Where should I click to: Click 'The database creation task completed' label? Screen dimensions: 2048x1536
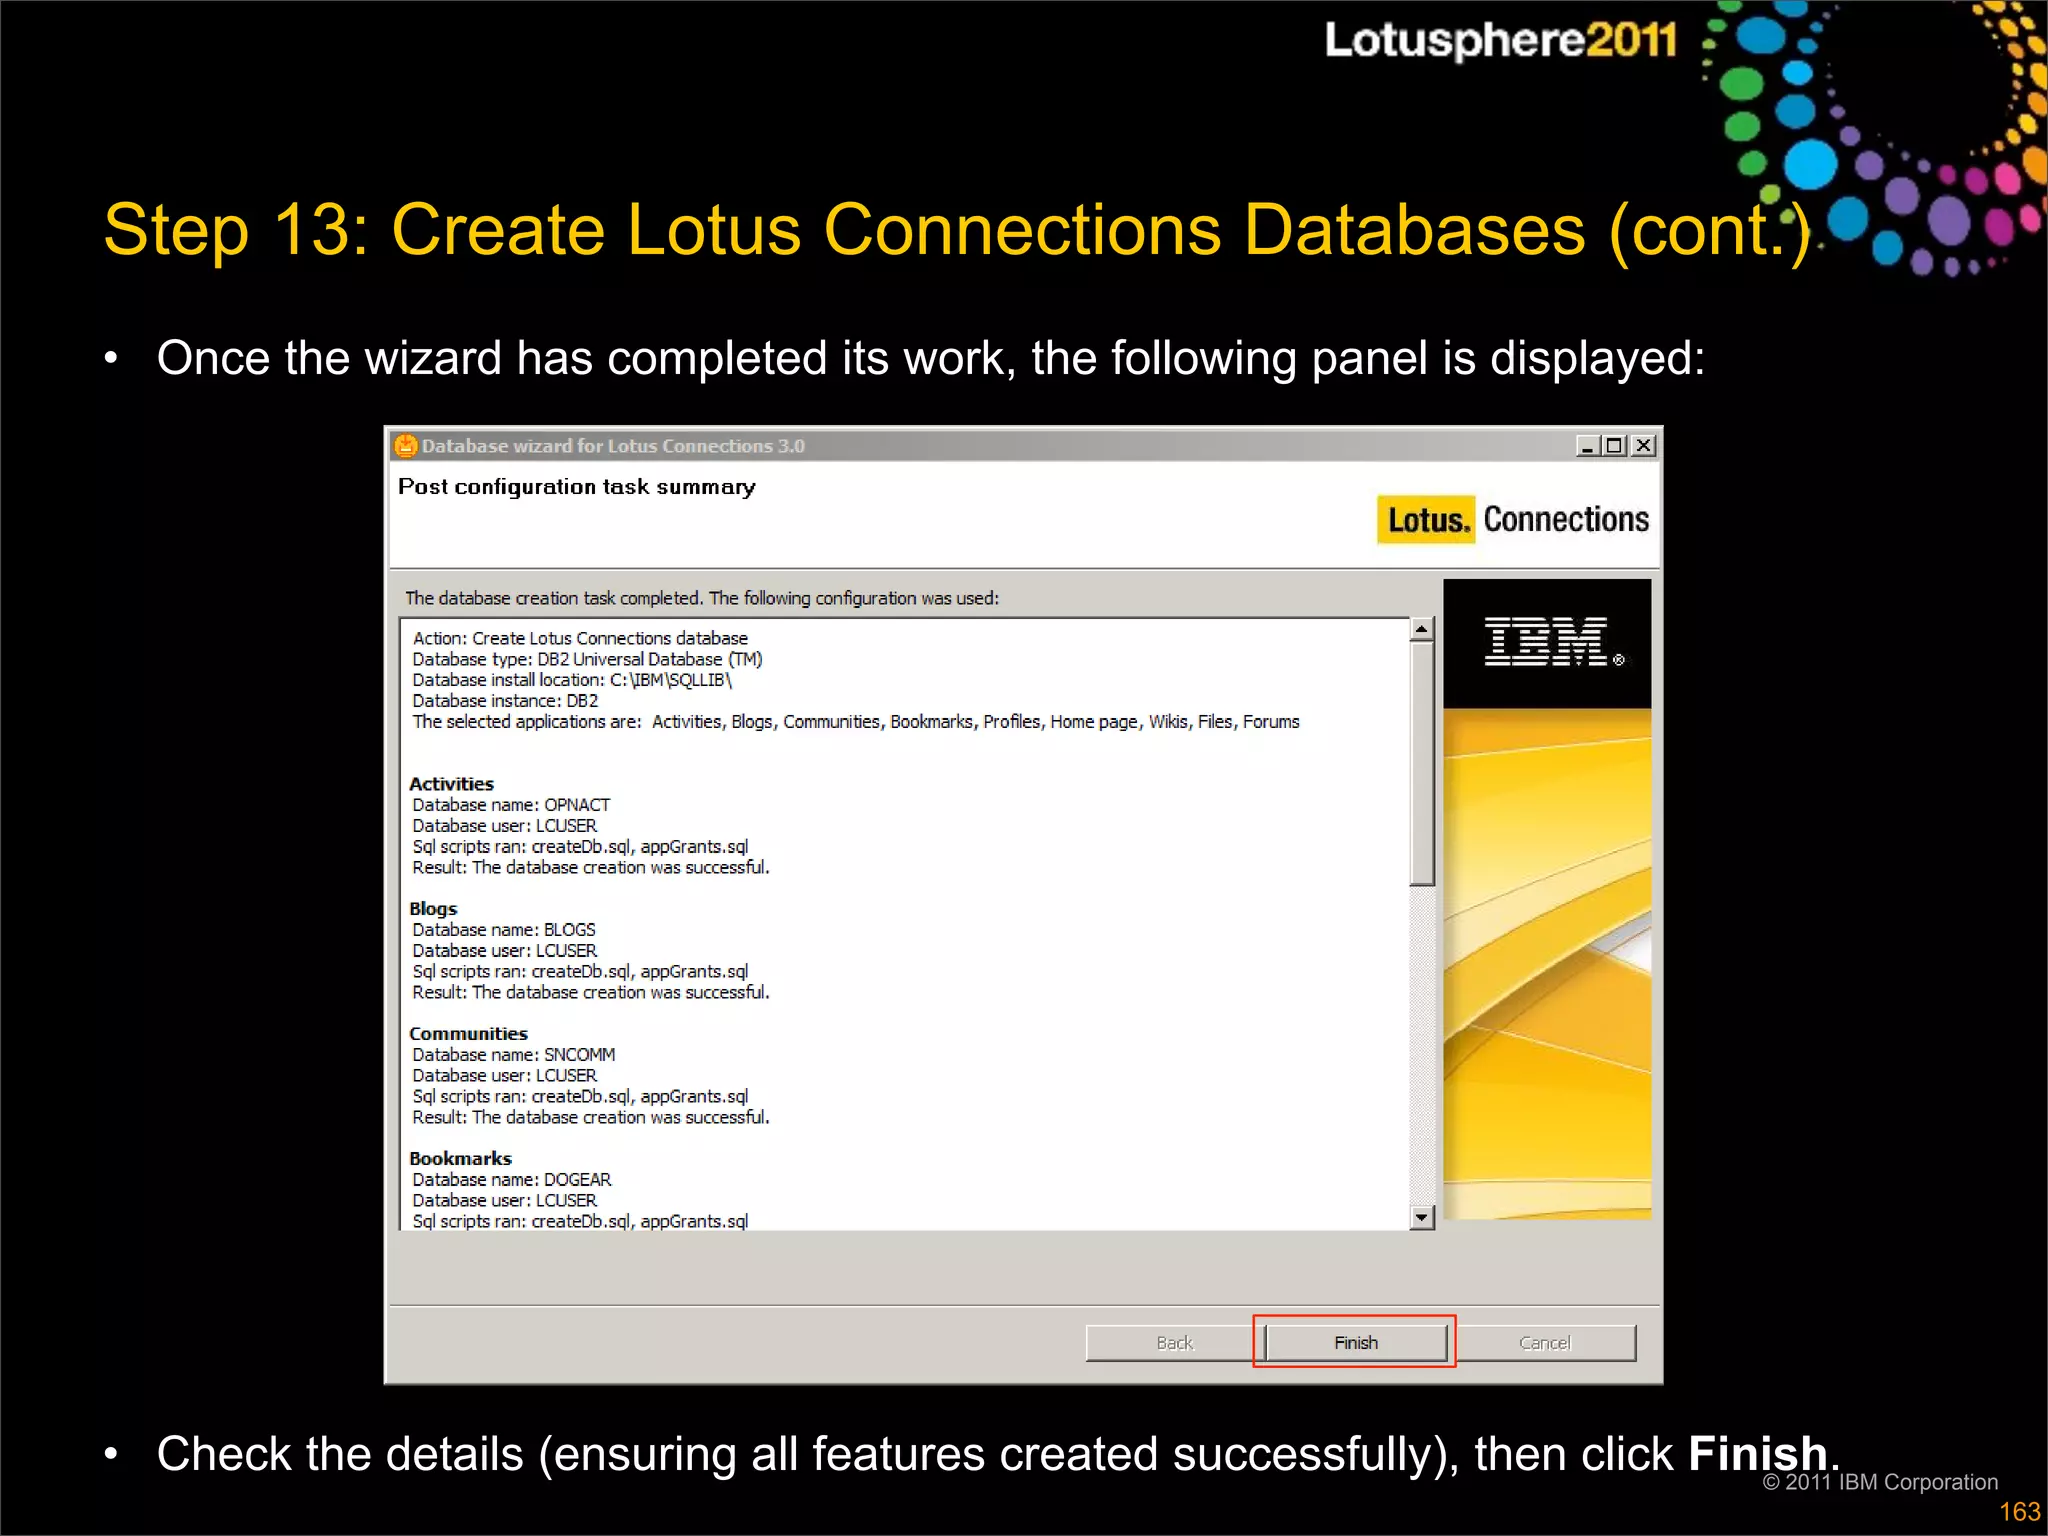point(702,598)
